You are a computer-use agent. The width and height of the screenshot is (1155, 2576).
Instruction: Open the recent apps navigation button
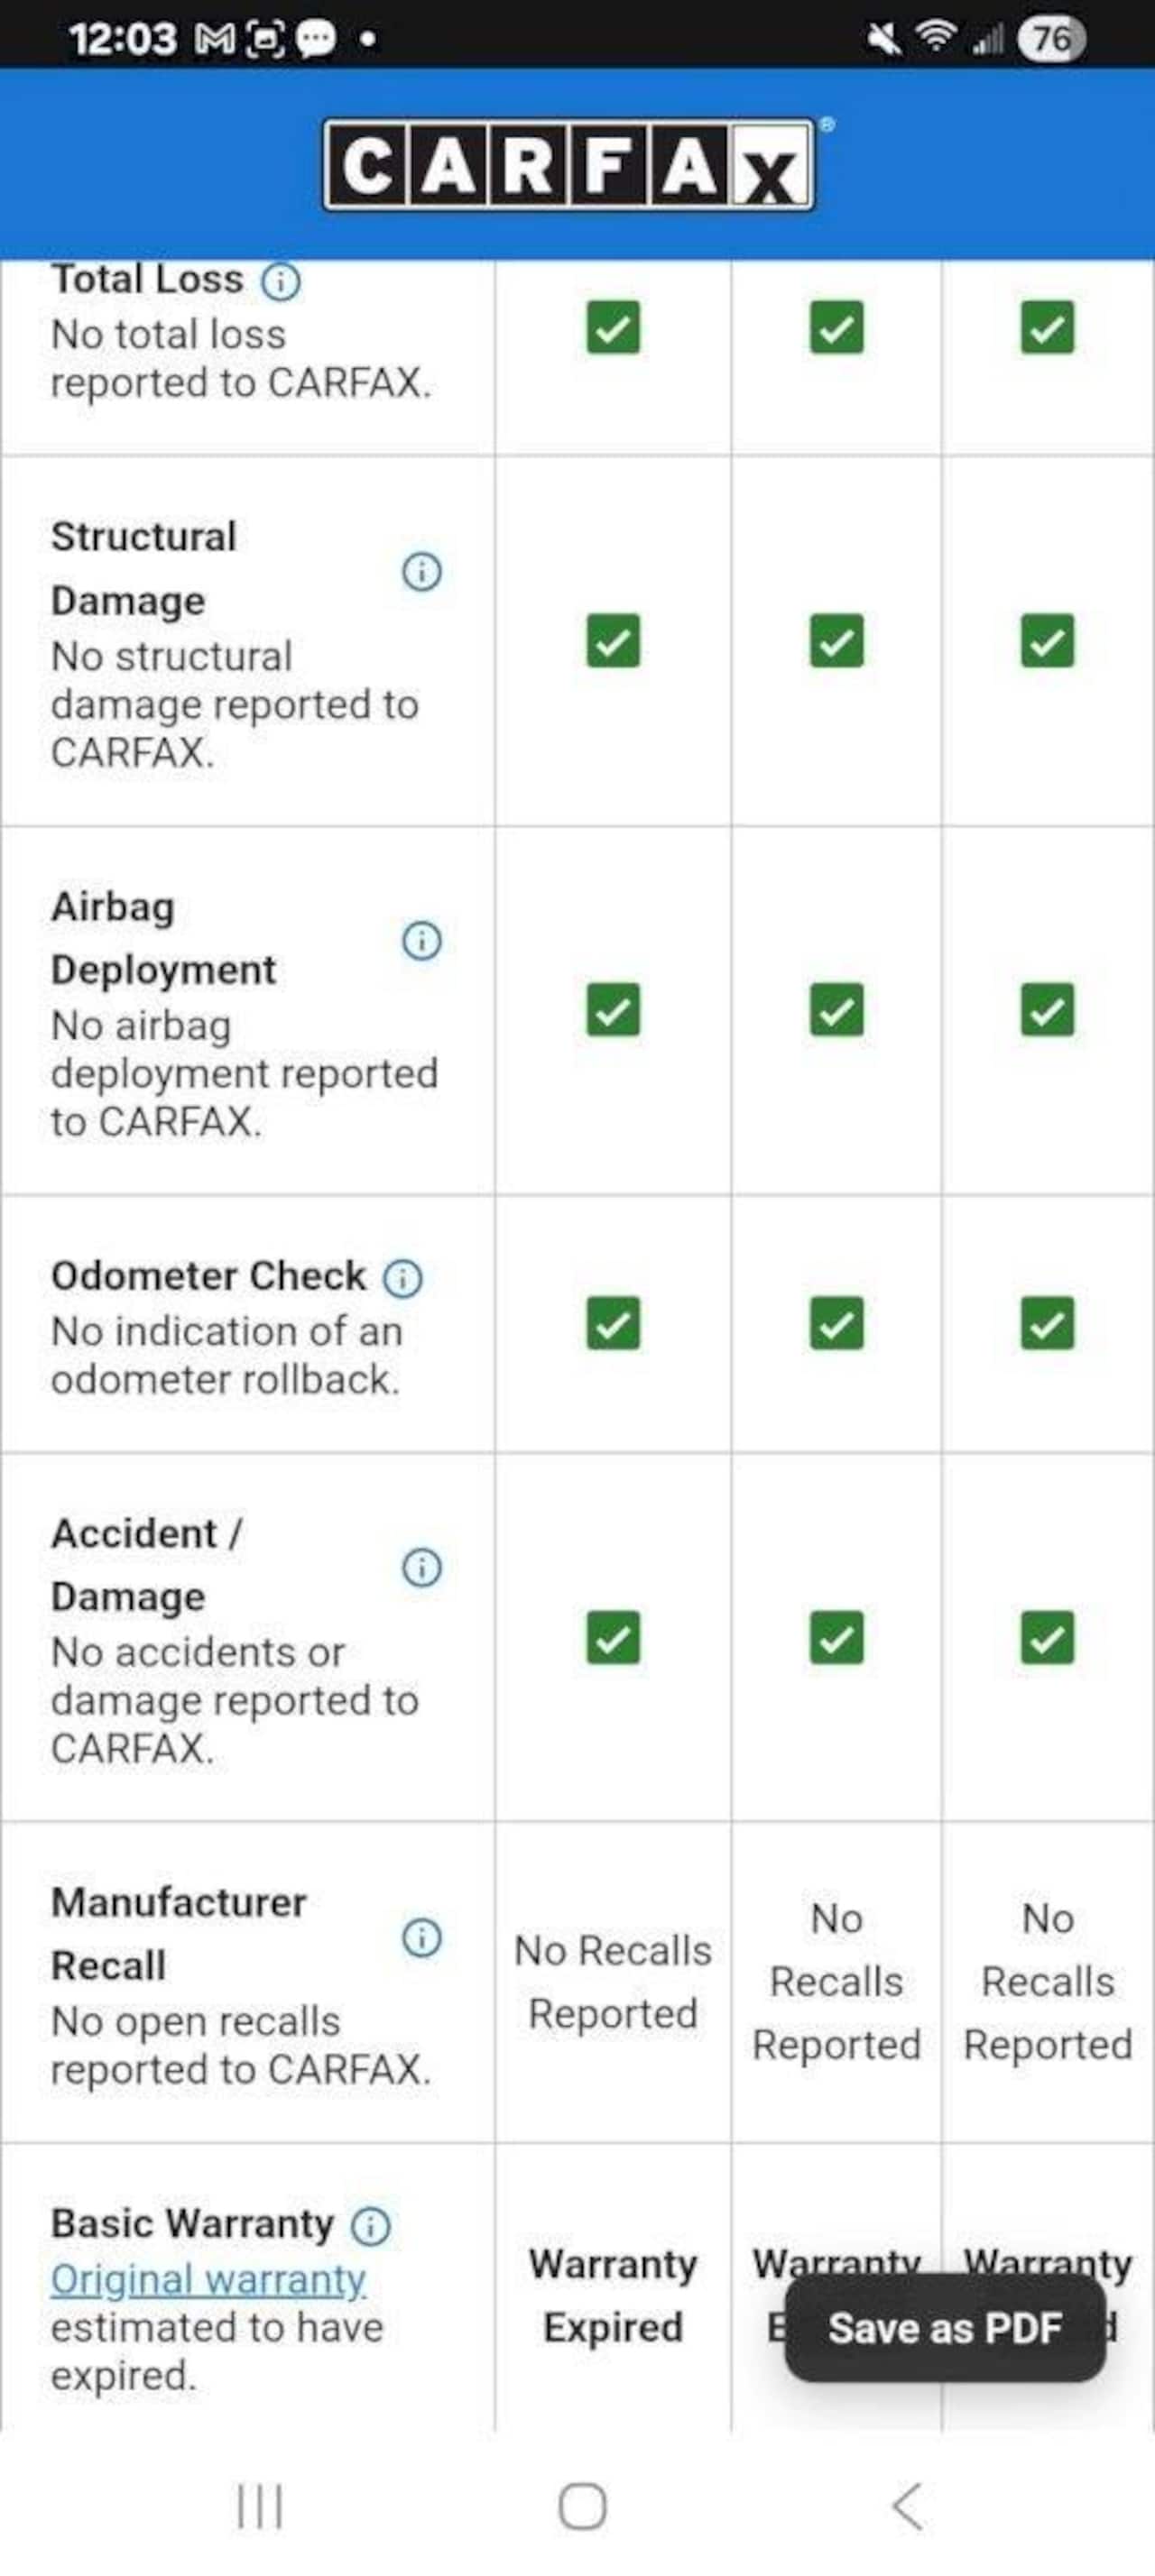(x=260, y=2506)
